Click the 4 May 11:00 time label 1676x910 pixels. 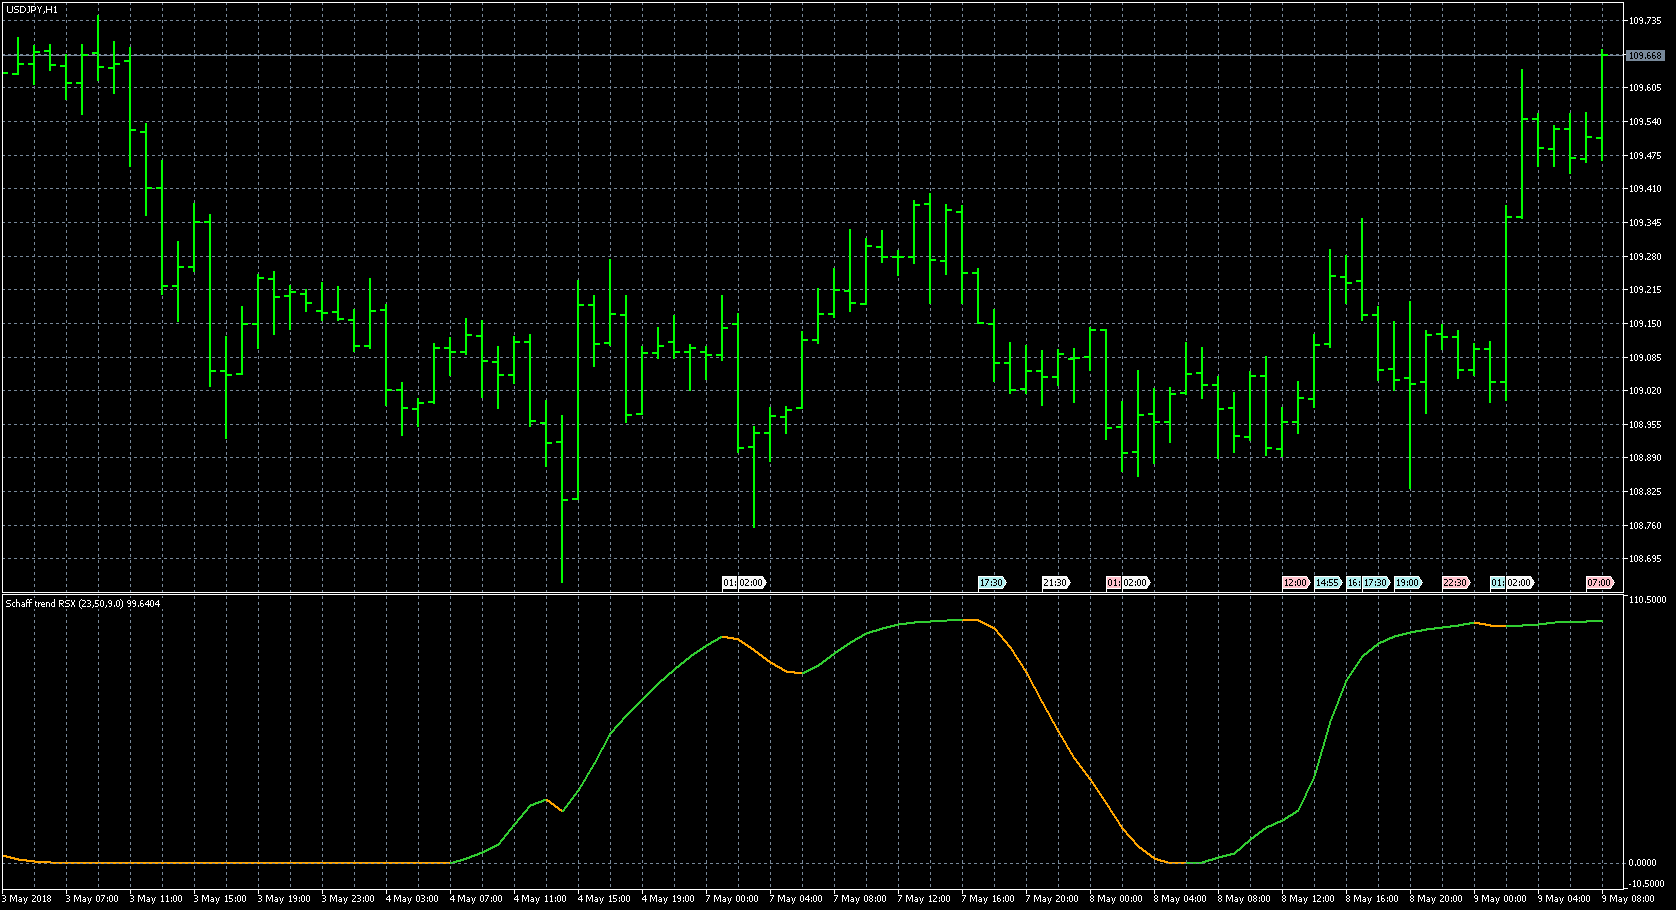[541, 899]
